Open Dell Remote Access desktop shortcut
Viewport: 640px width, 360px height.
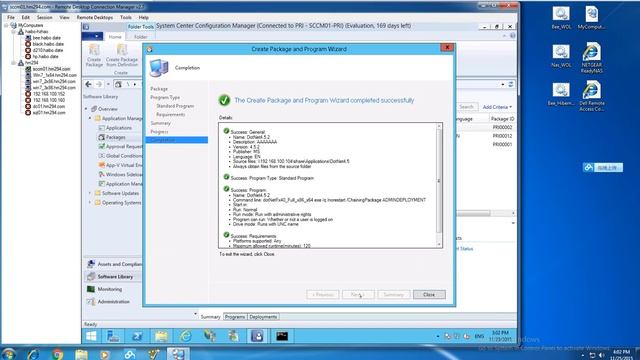(x=591, y=96)
